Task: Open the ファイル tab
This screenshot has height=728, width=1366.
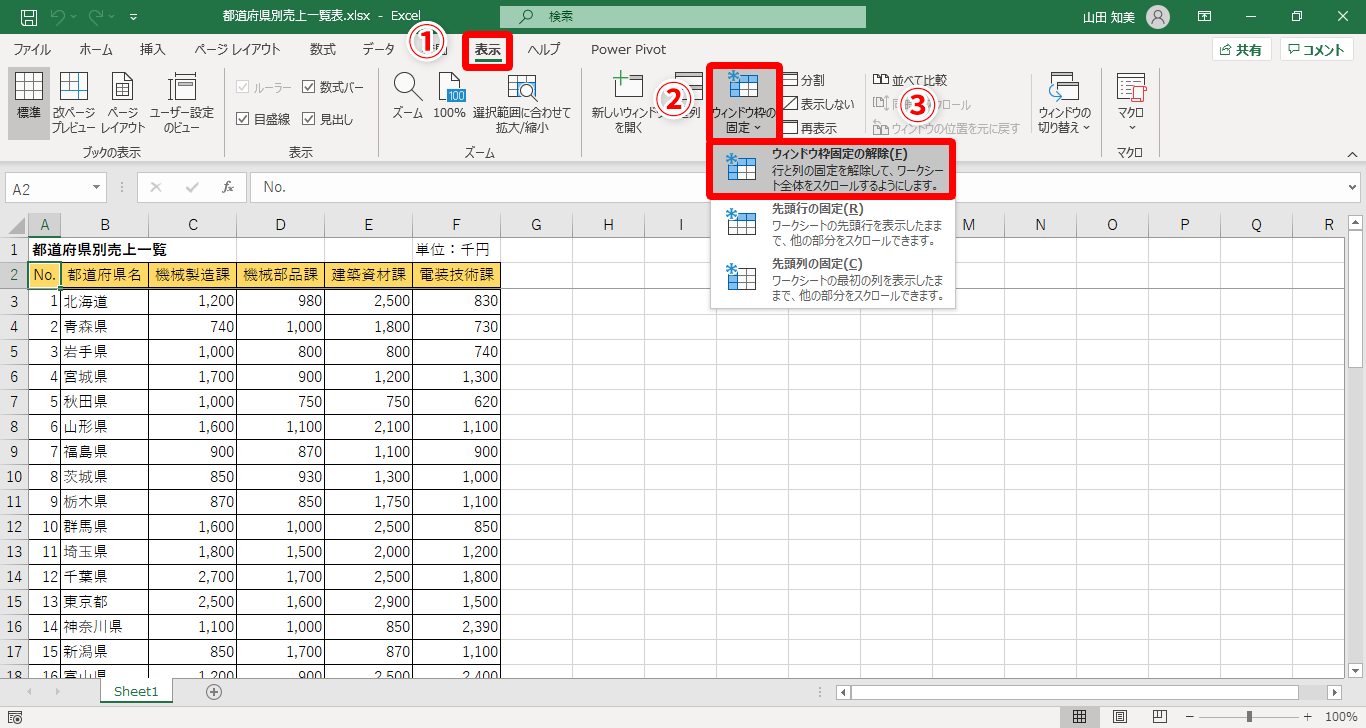Action: [32, 49]
